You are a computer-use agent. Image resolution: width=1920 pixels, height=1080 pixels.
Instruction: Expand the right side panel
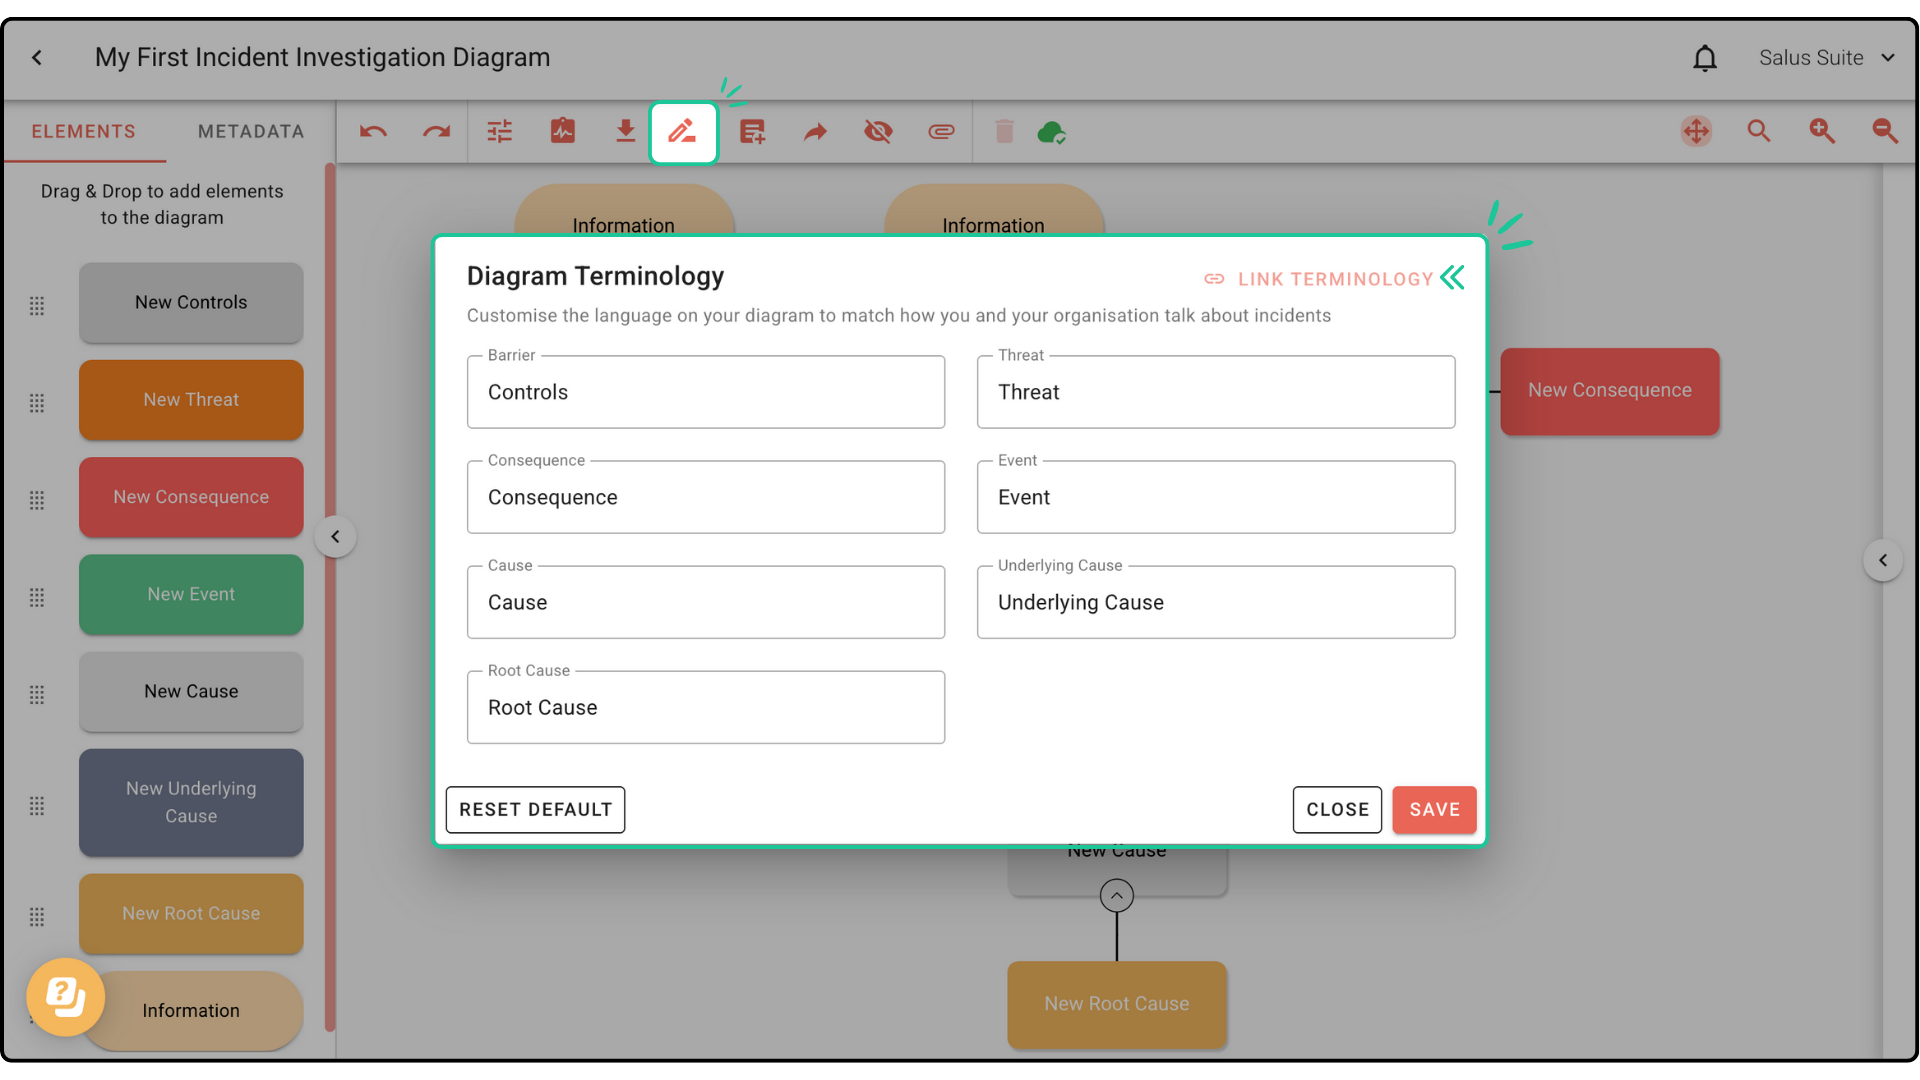click(x=1882, y=560)
